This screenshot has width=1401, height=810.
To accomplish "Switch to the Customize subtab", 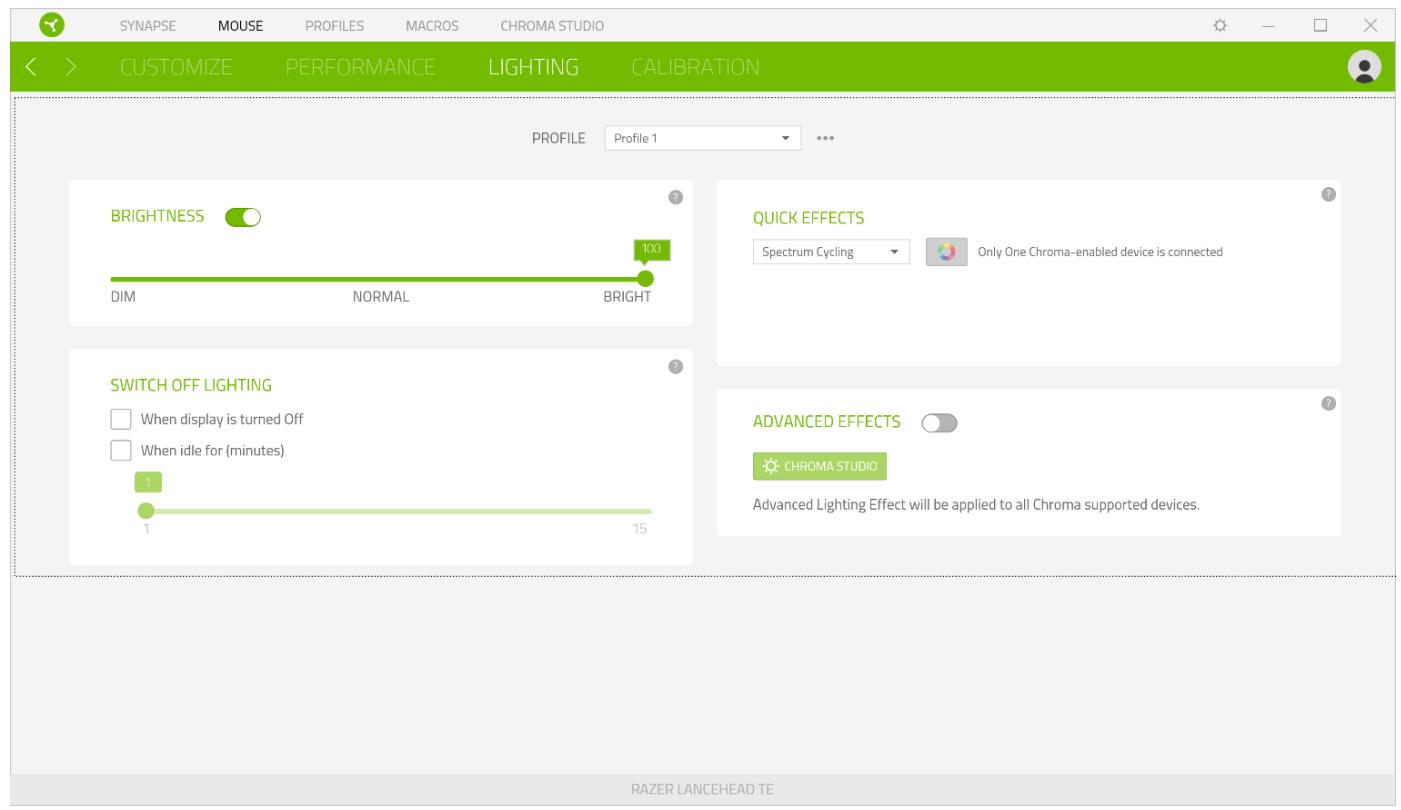I will pos(176,68).
